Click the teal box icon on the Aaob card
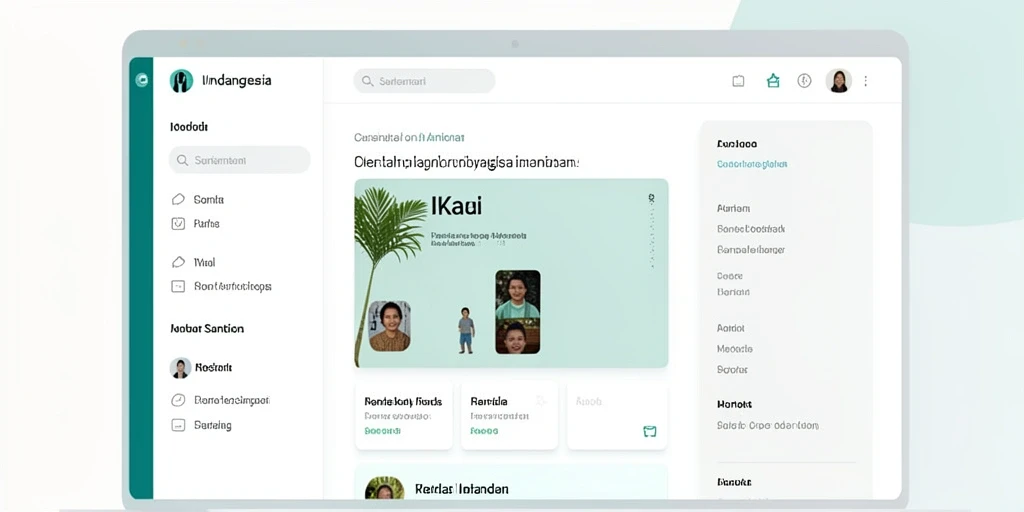Screen dimensions: 1024x512 (649, 431)
